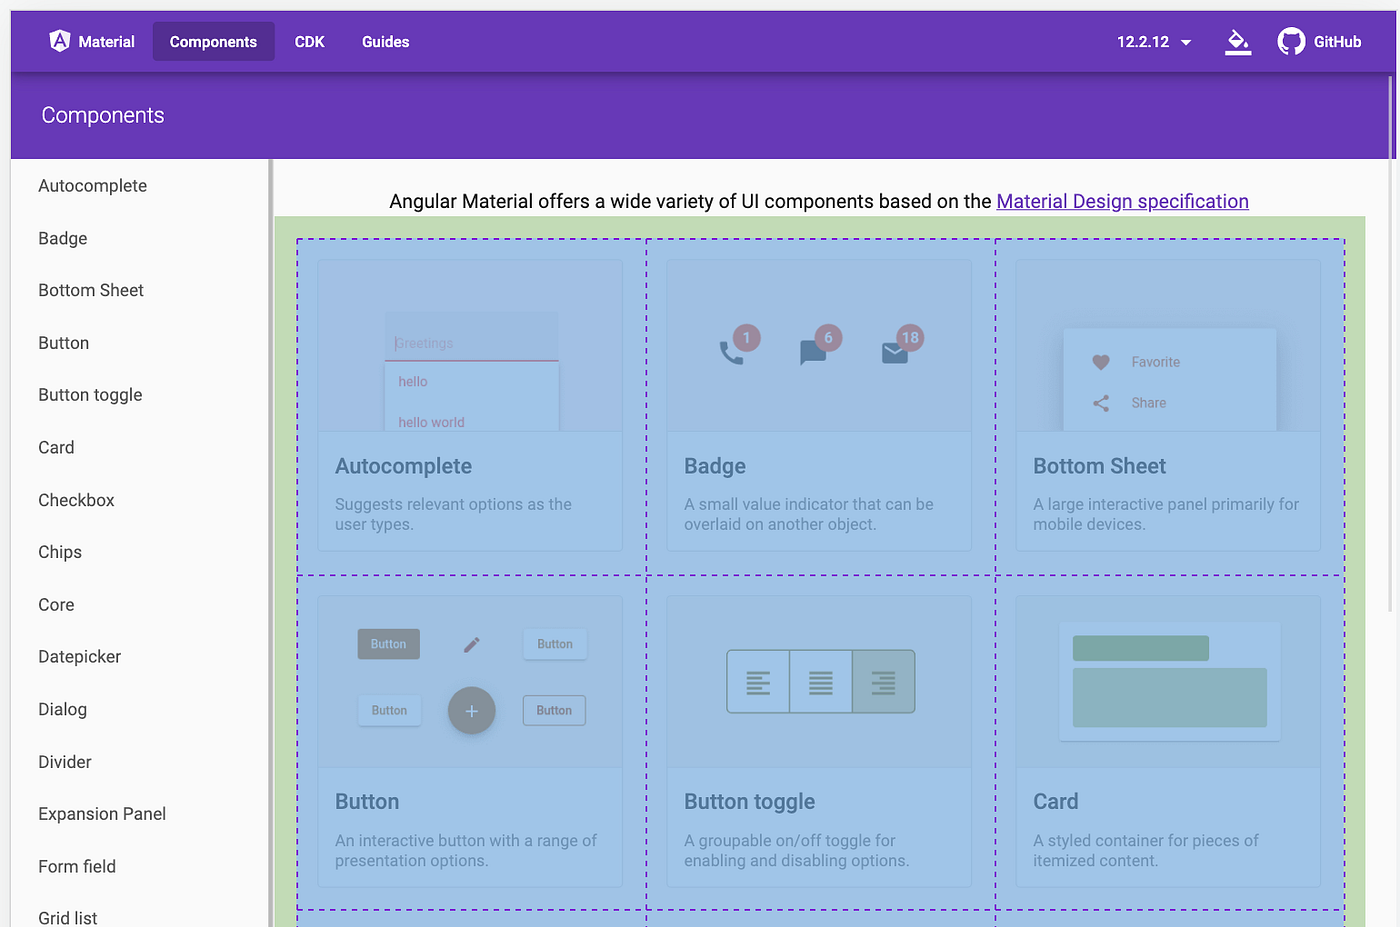Click the Components page heading
The height and width of the screenshot is (927, 1400).
point(103,115)
